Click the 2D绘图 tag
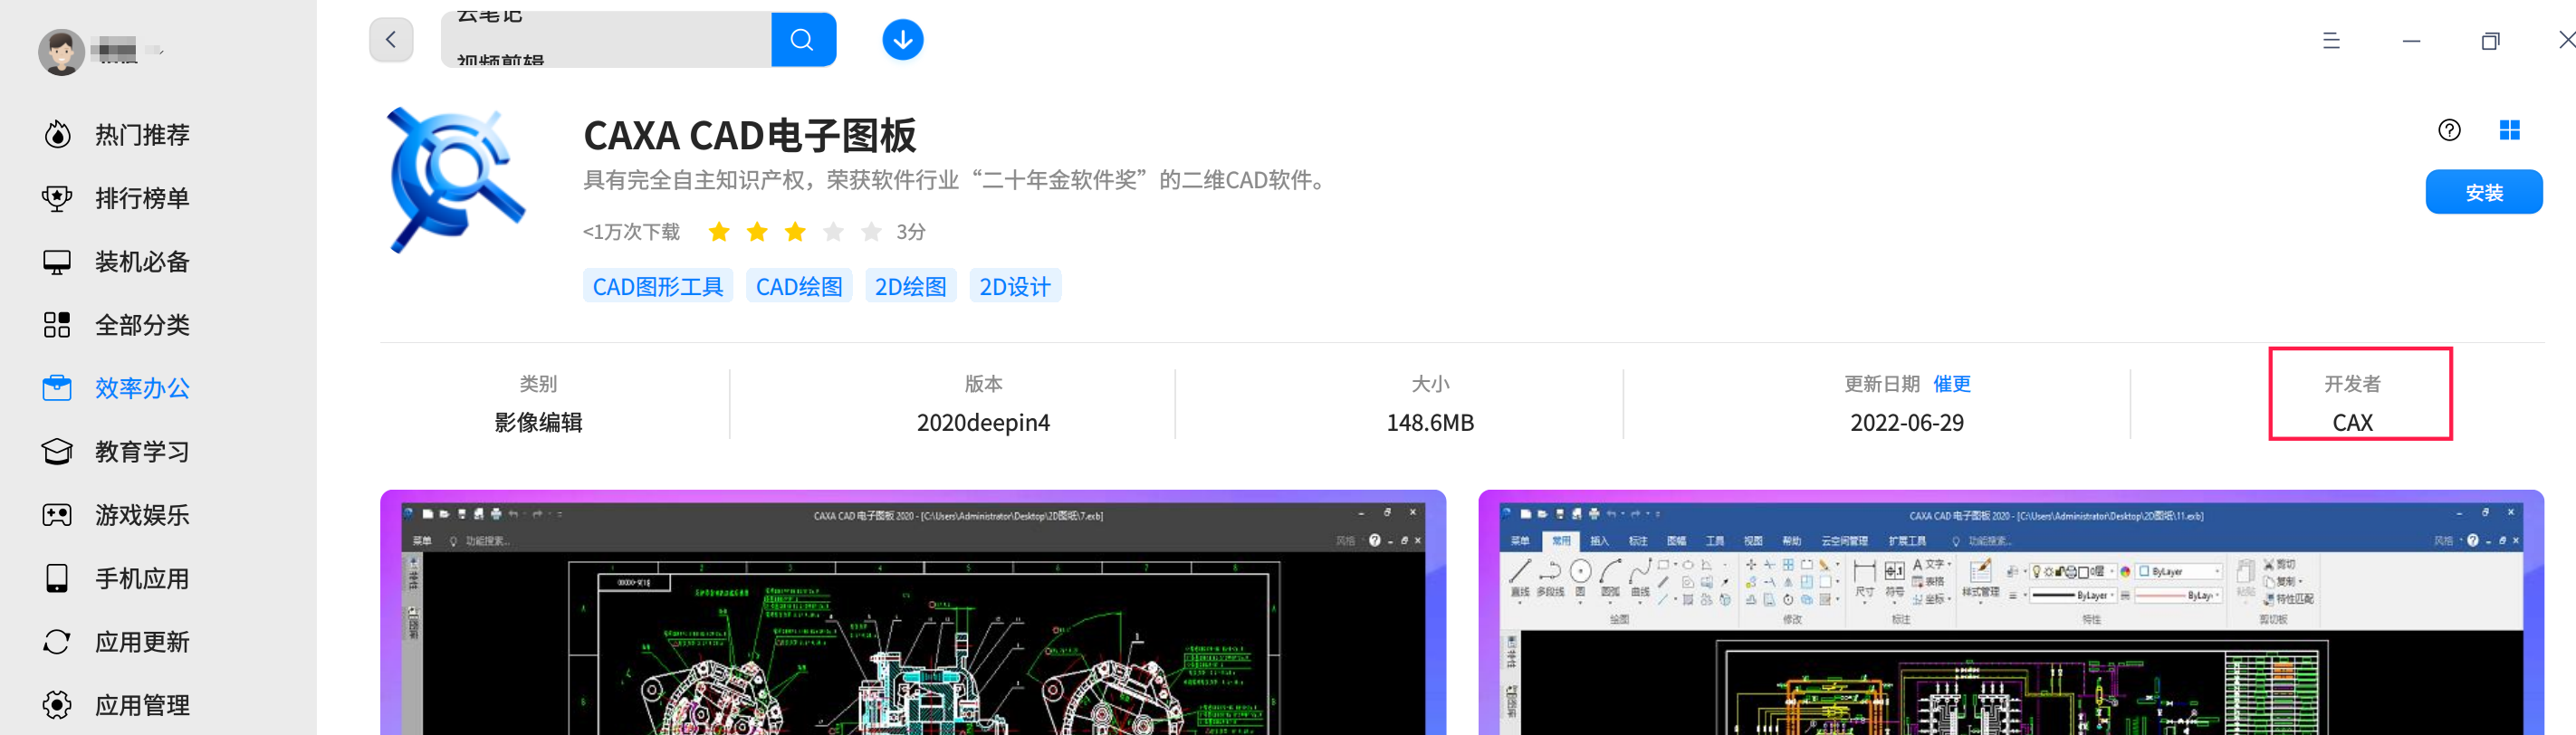Image resolution: width=2576 pixels, height=735 pixels. coord(910,286)
